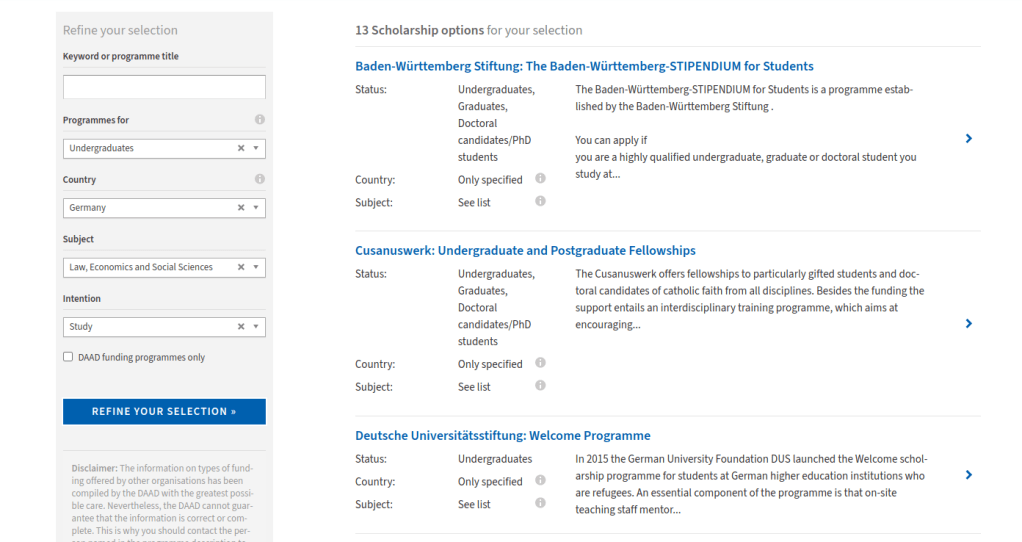Click info icon beside Country filter label

pos(260,180)
